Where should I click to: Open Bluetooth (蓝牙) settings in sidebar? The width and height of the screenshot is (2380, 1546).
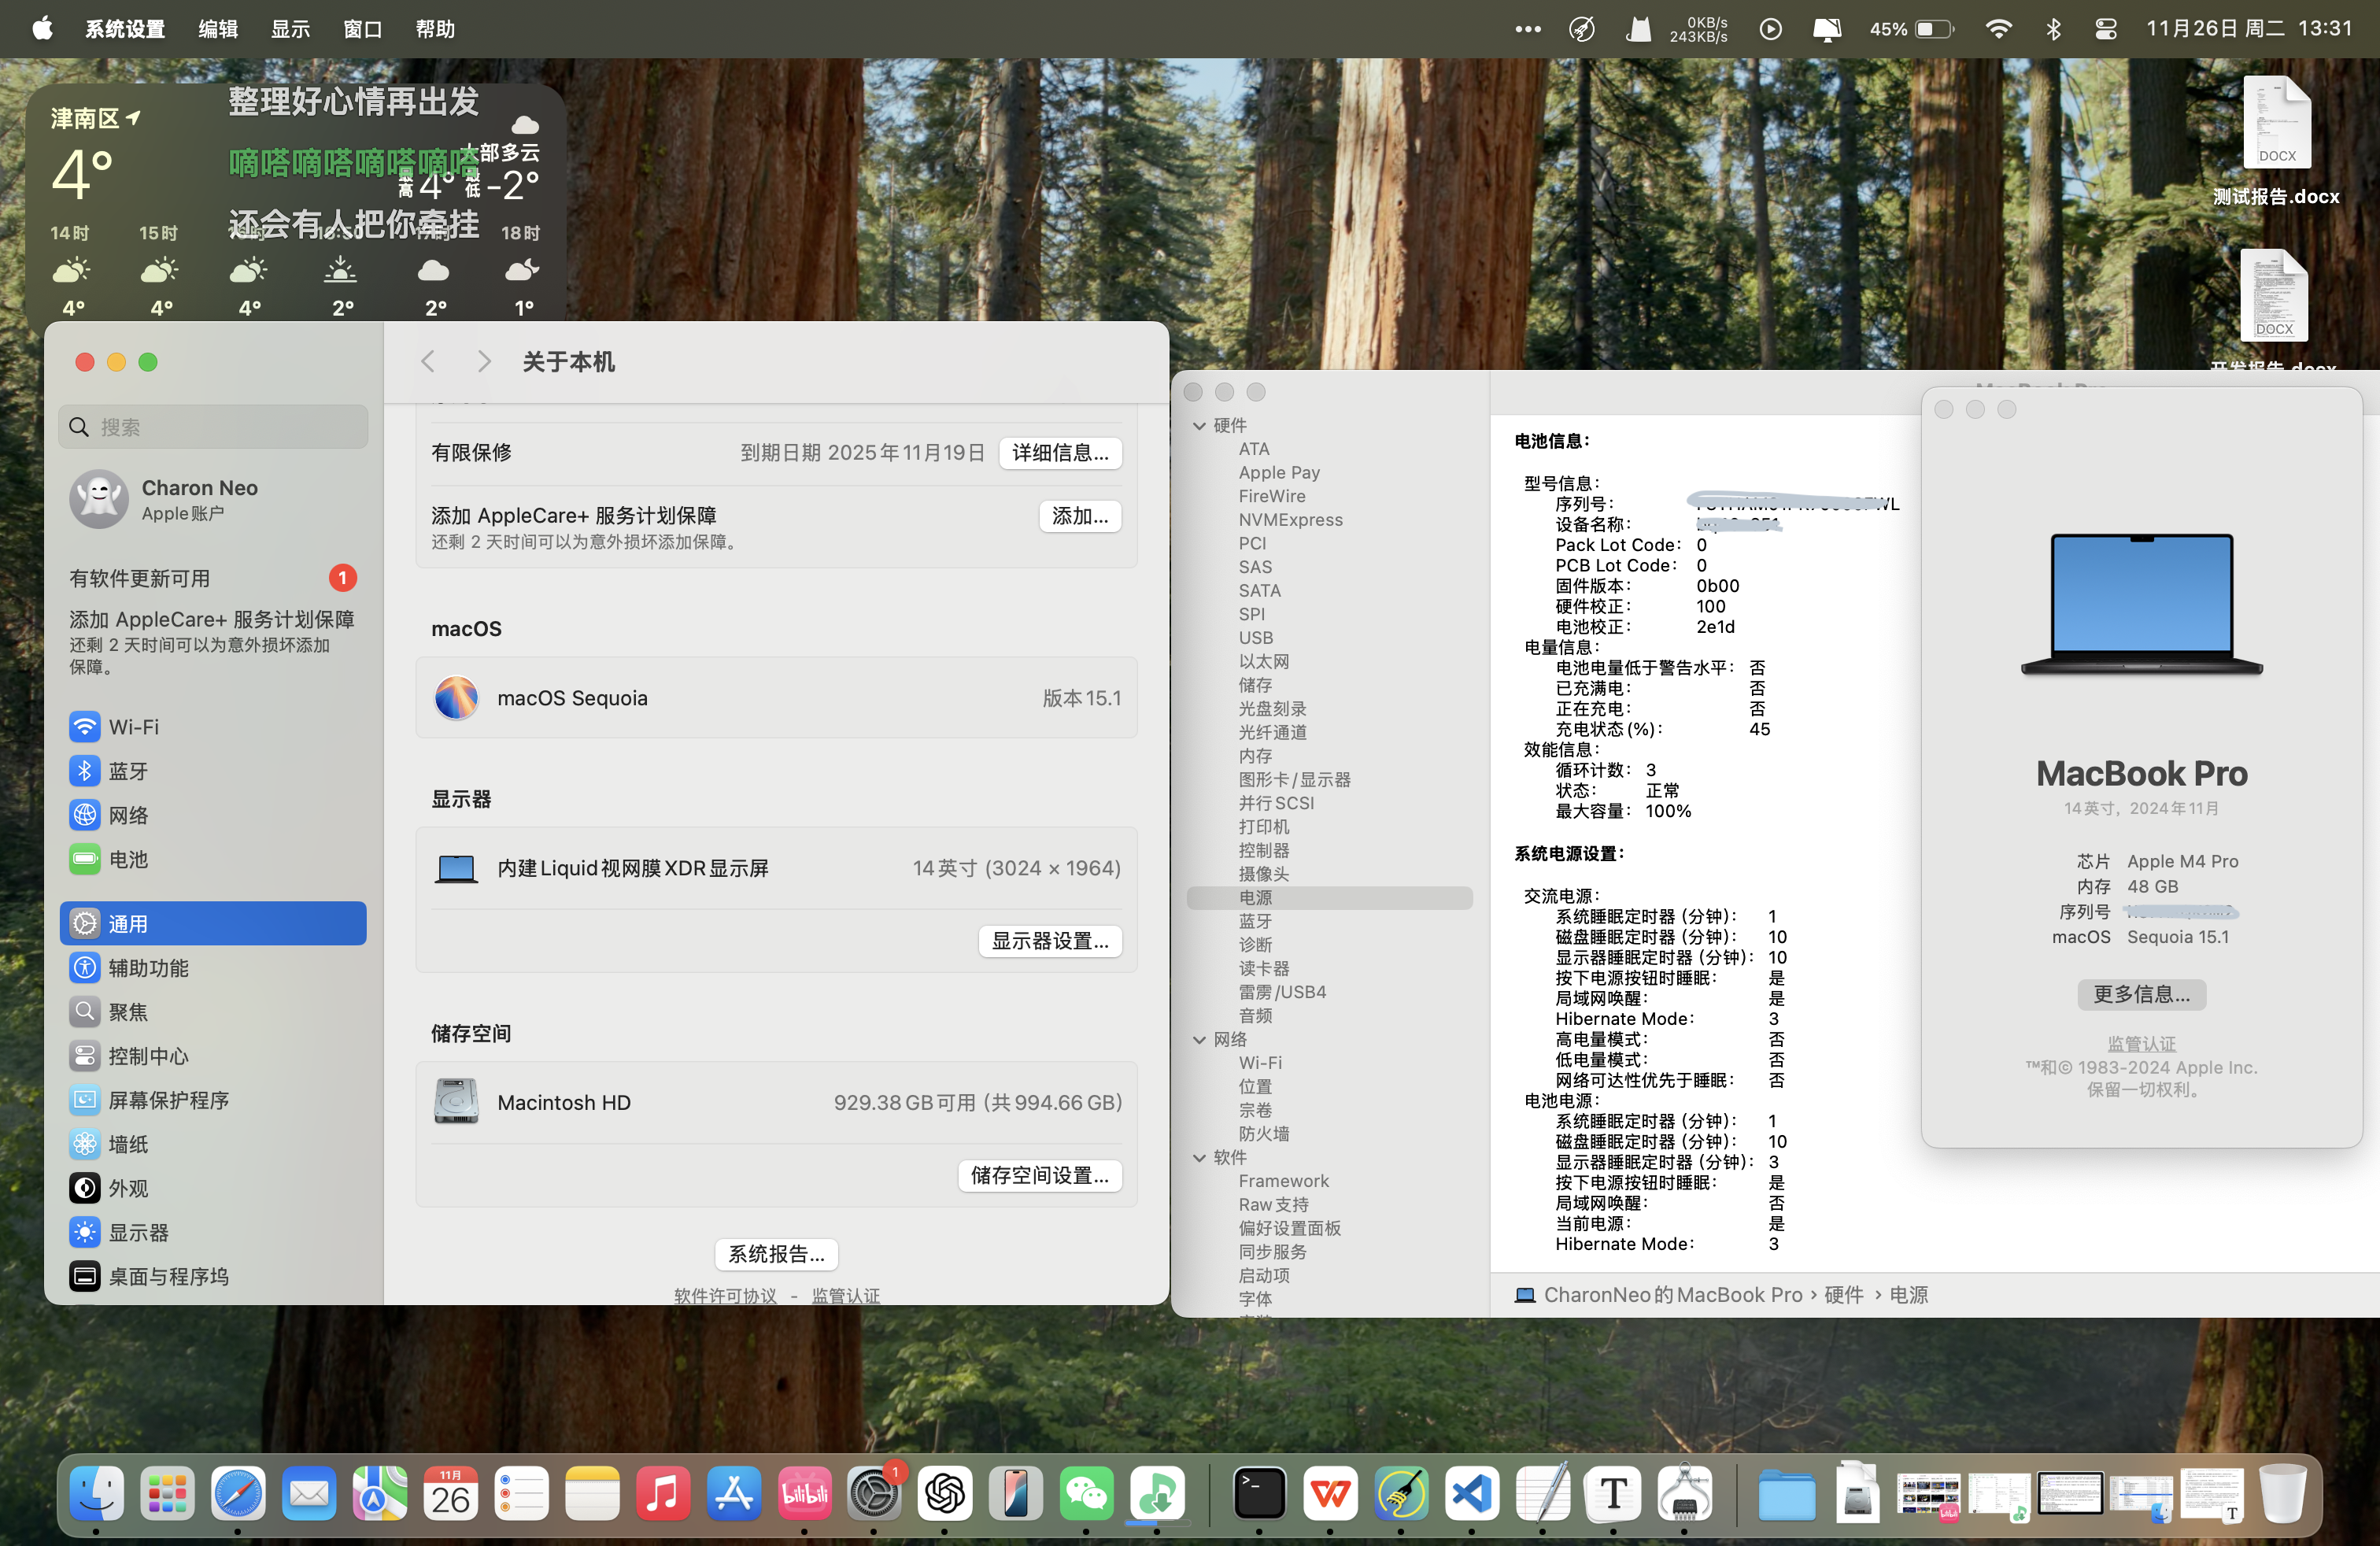(x=128, y=771)
